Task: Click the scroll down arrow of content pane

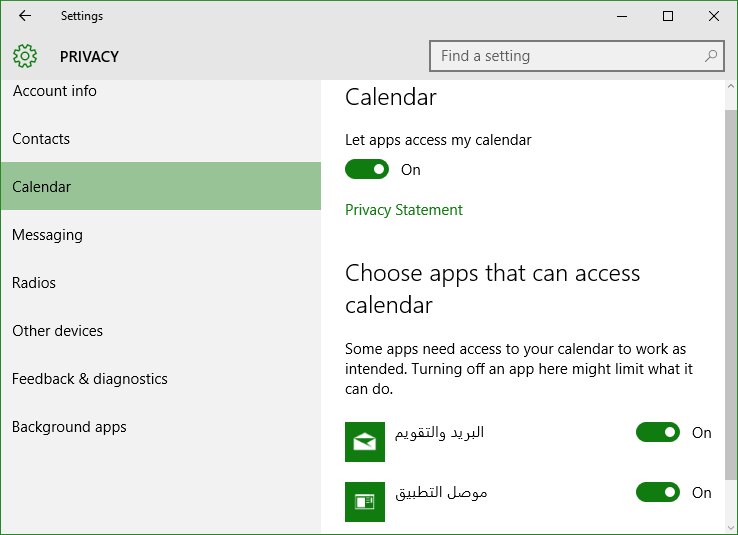Action: [731, 528]
